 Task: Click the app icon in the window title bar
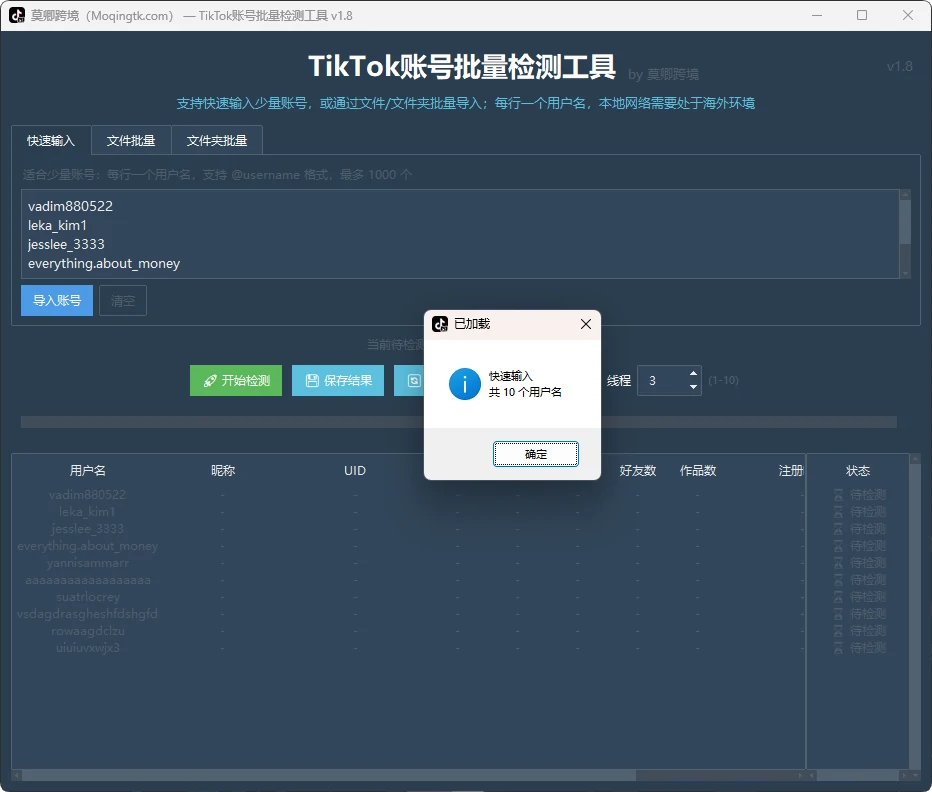pyautogui.click(x=17, y=15)
